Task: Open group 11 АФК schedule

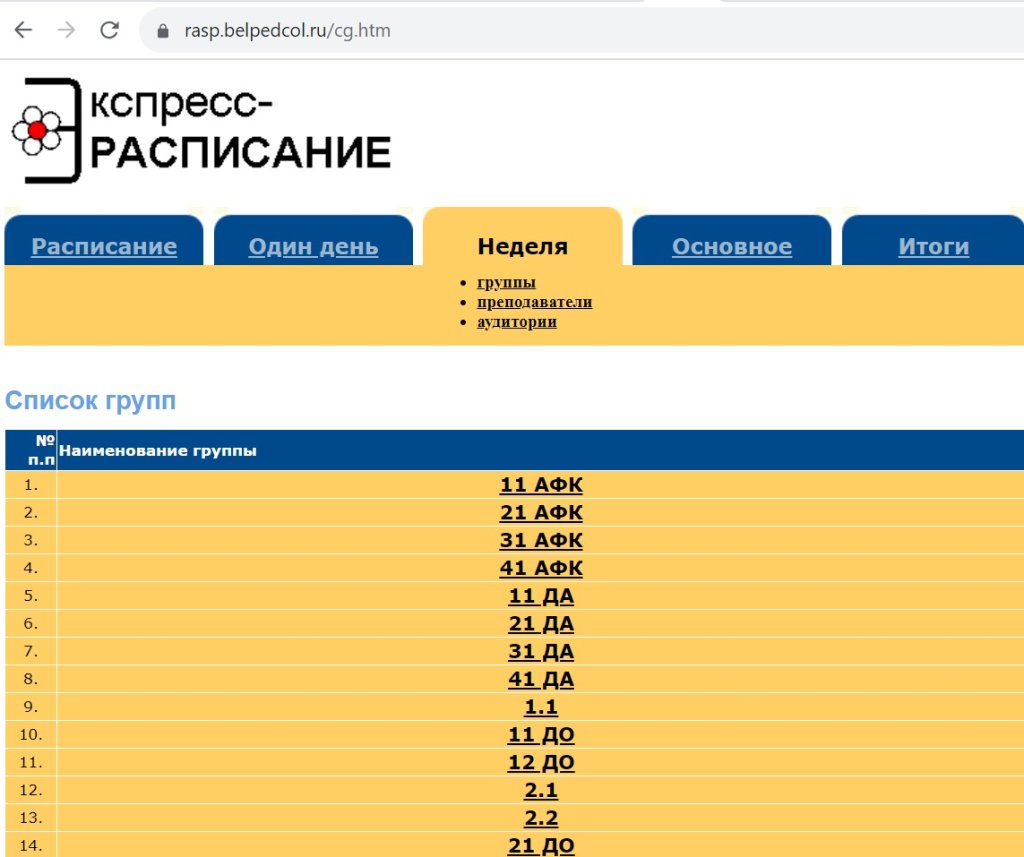Action: coord(541,485)
